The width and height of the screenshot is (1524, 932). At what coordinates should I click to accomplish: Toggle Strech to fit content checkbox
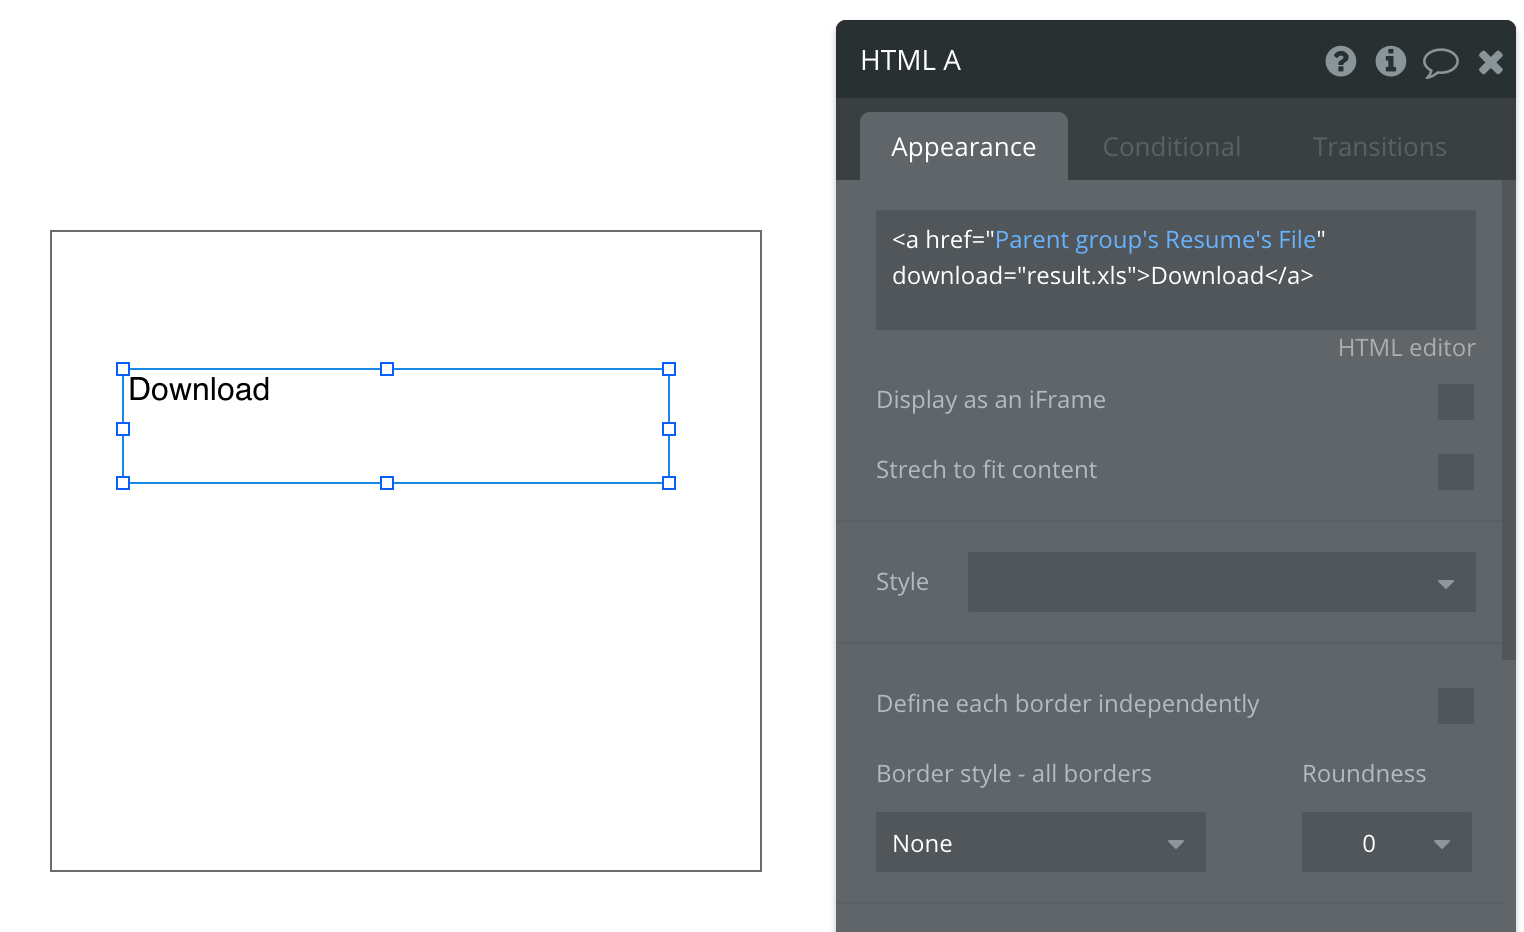(x=1455, y=472)
